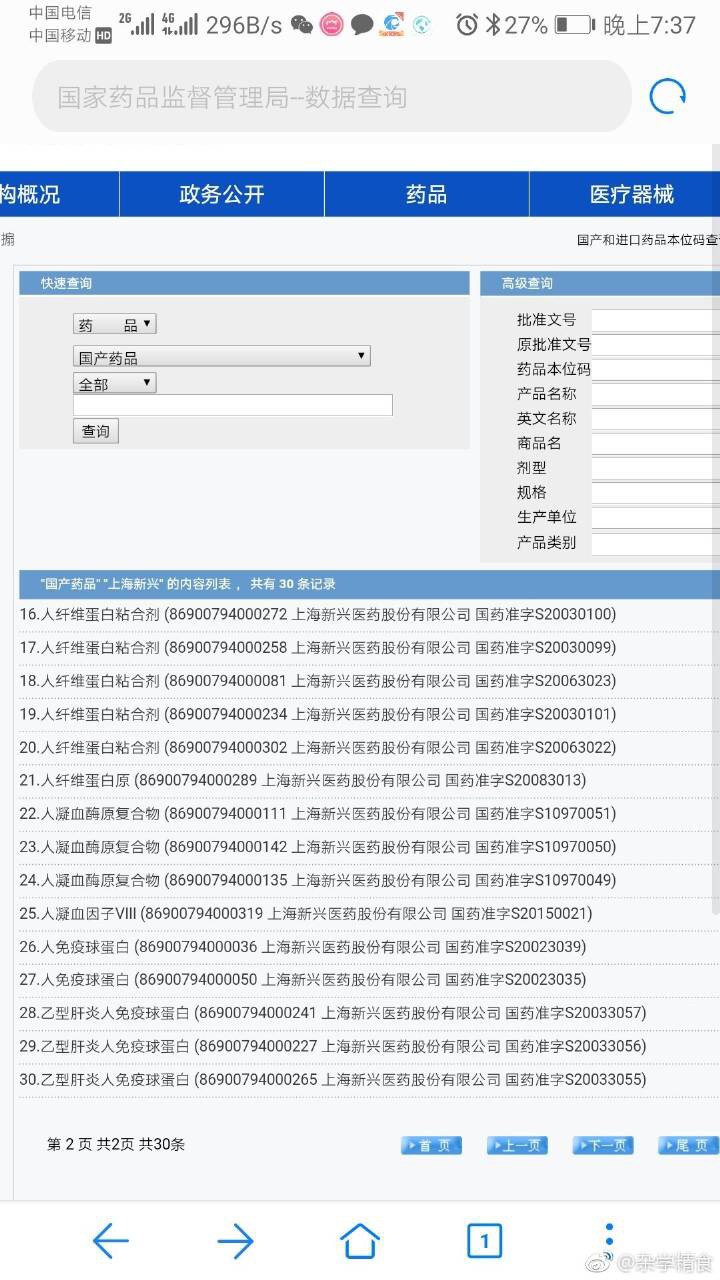
Task: Open record 27 人免疫球蛋白 S20023035
Action: click(303, 979)
